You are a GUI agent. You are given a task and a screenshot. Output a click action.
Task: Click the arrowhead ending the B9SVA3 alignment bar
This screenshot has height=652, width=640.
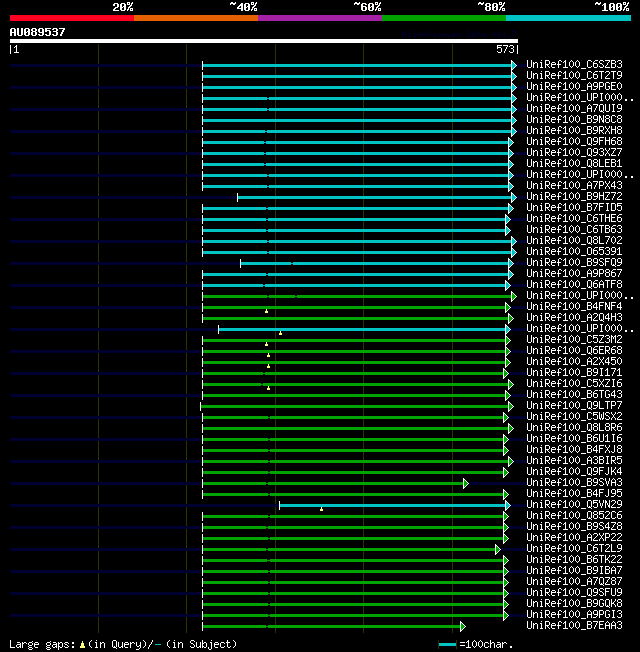pyautogui.click(x=466, y=484)
